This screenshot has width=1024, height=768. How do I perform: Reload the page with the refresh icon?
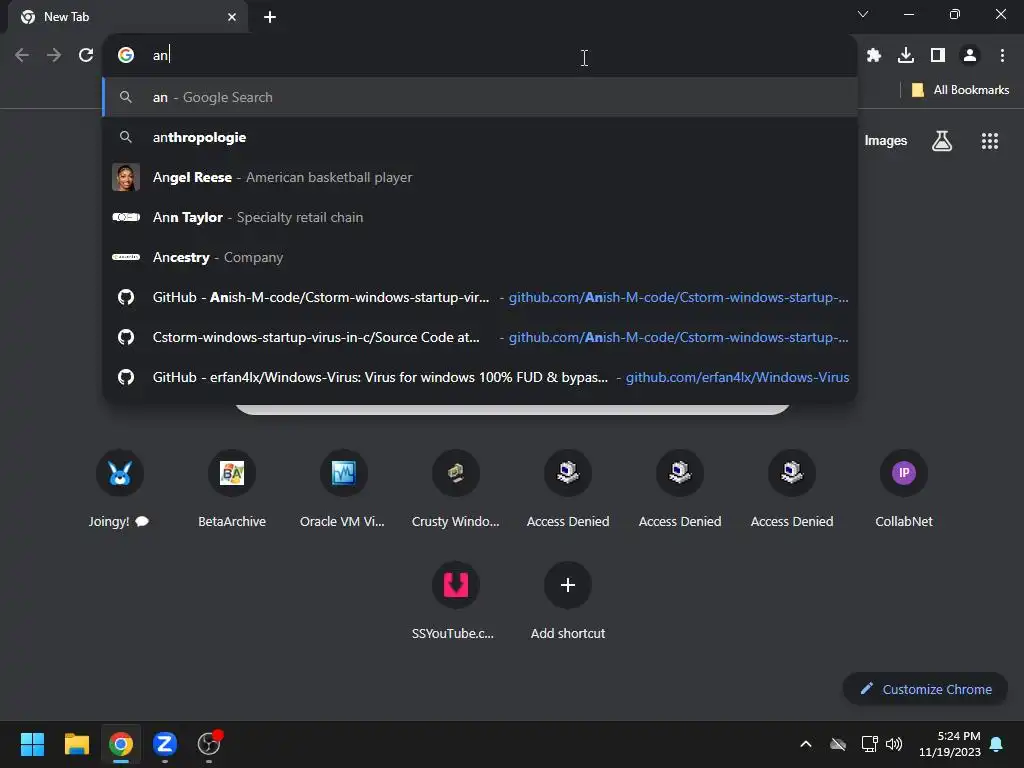(x=86, y=56)
